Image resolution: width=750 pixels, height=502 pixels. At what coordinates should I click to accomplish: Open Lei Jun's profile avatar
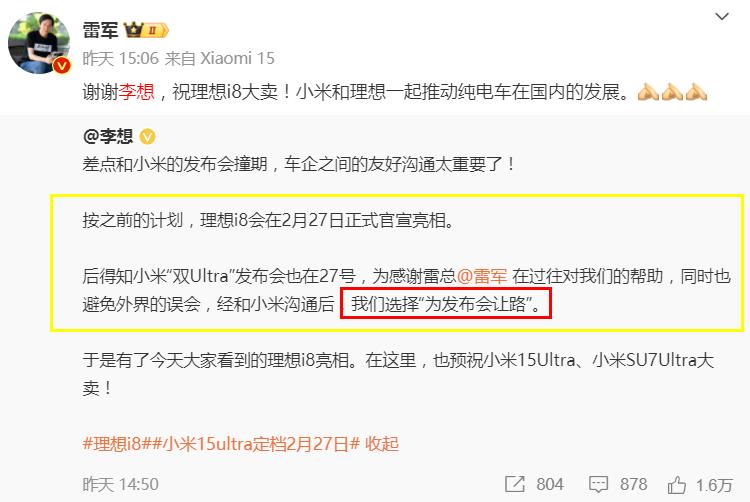[39, 43]
